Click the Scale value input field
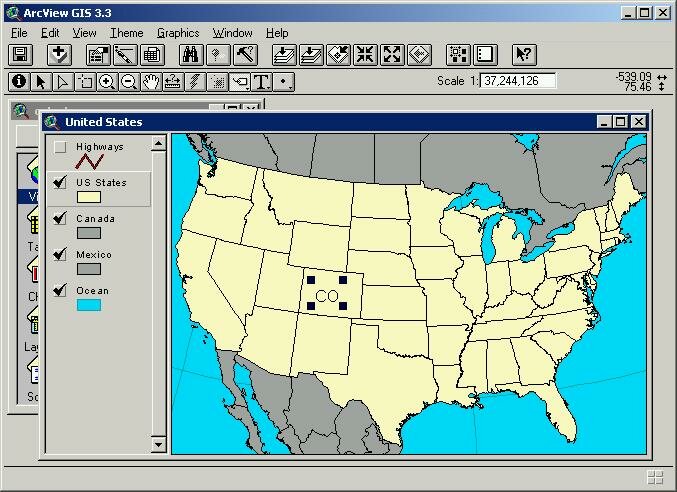The height and width of the screenshot is (492, 677). [x=518, y=81]
